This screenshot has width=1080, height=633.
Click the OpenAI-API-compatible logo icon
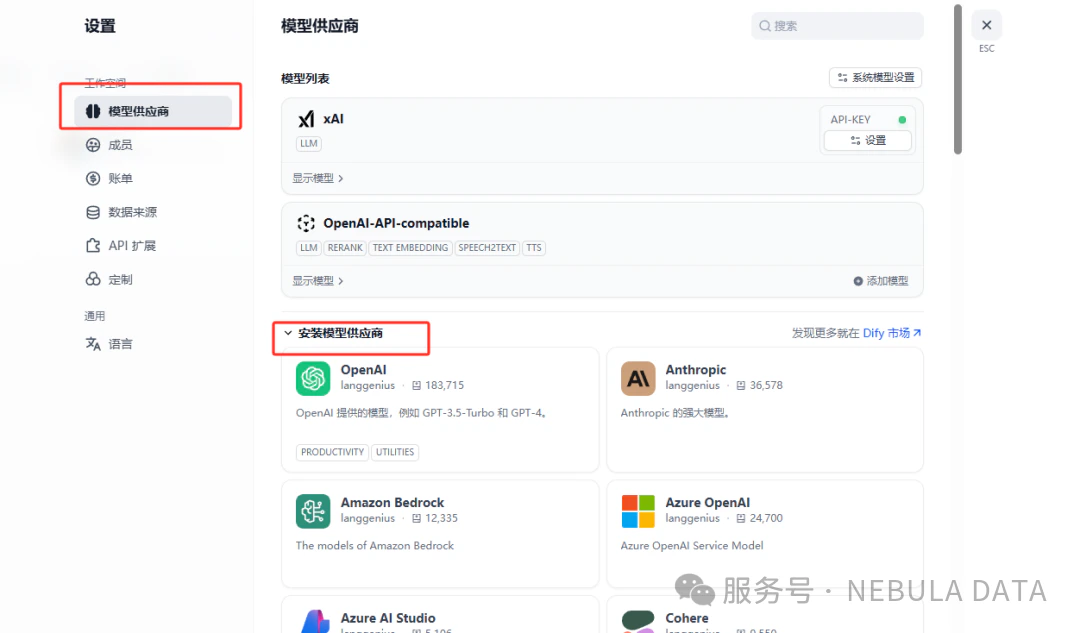pos(306,223)
